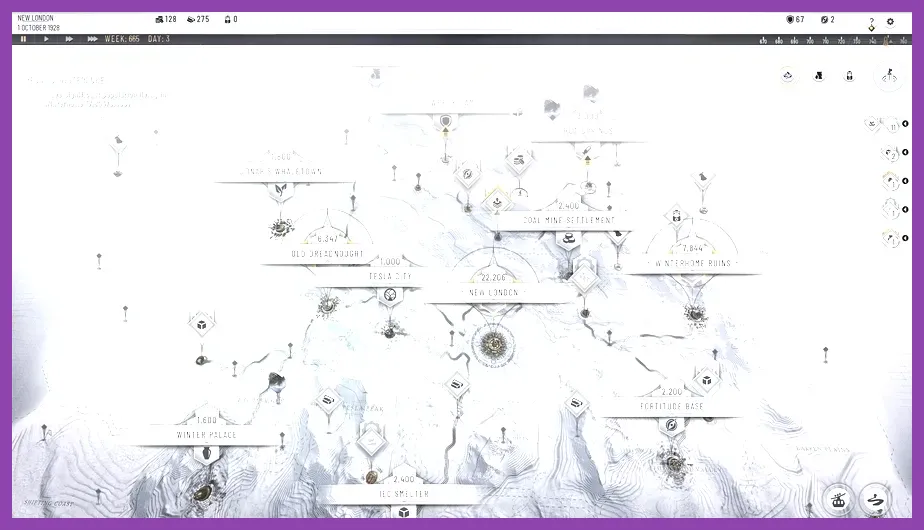Click the temperature forecast timeline bar
The height and width of the screenshot is (530, 924).
click(833, 40)
